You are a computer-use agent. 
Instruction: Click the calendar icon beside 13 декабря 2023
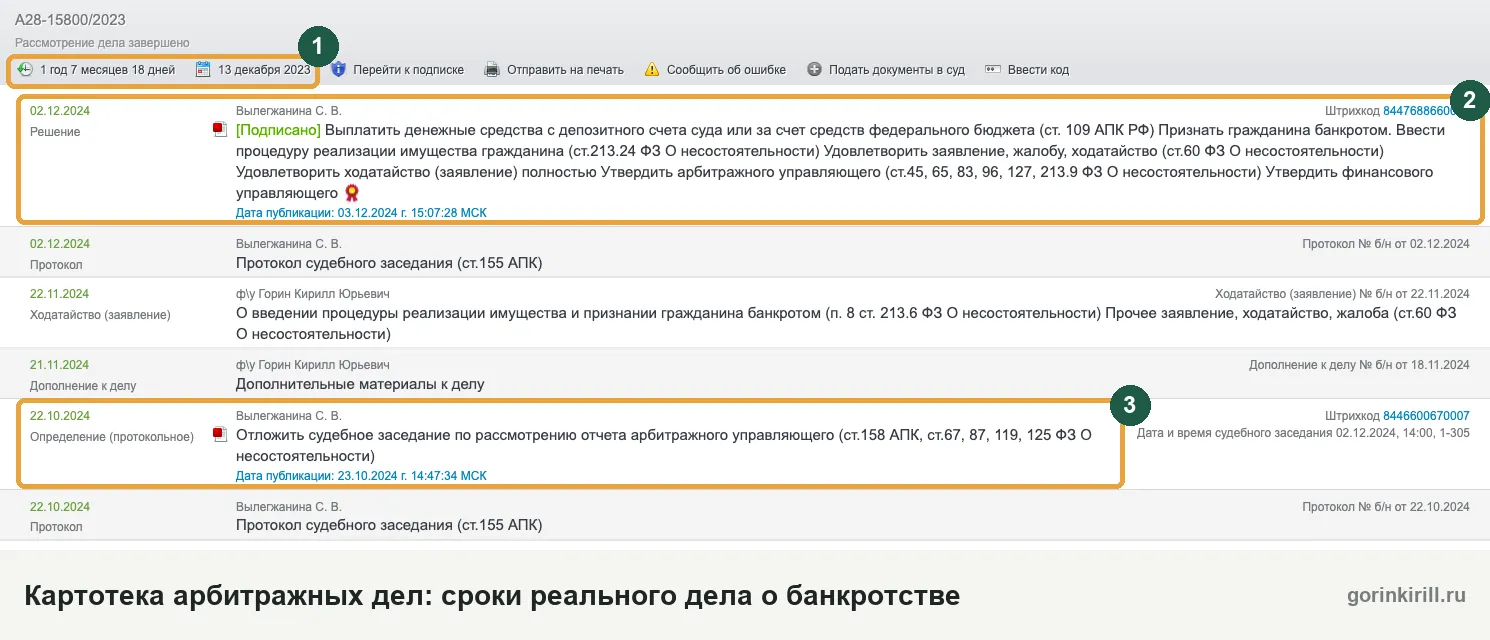tap(203, 70)
